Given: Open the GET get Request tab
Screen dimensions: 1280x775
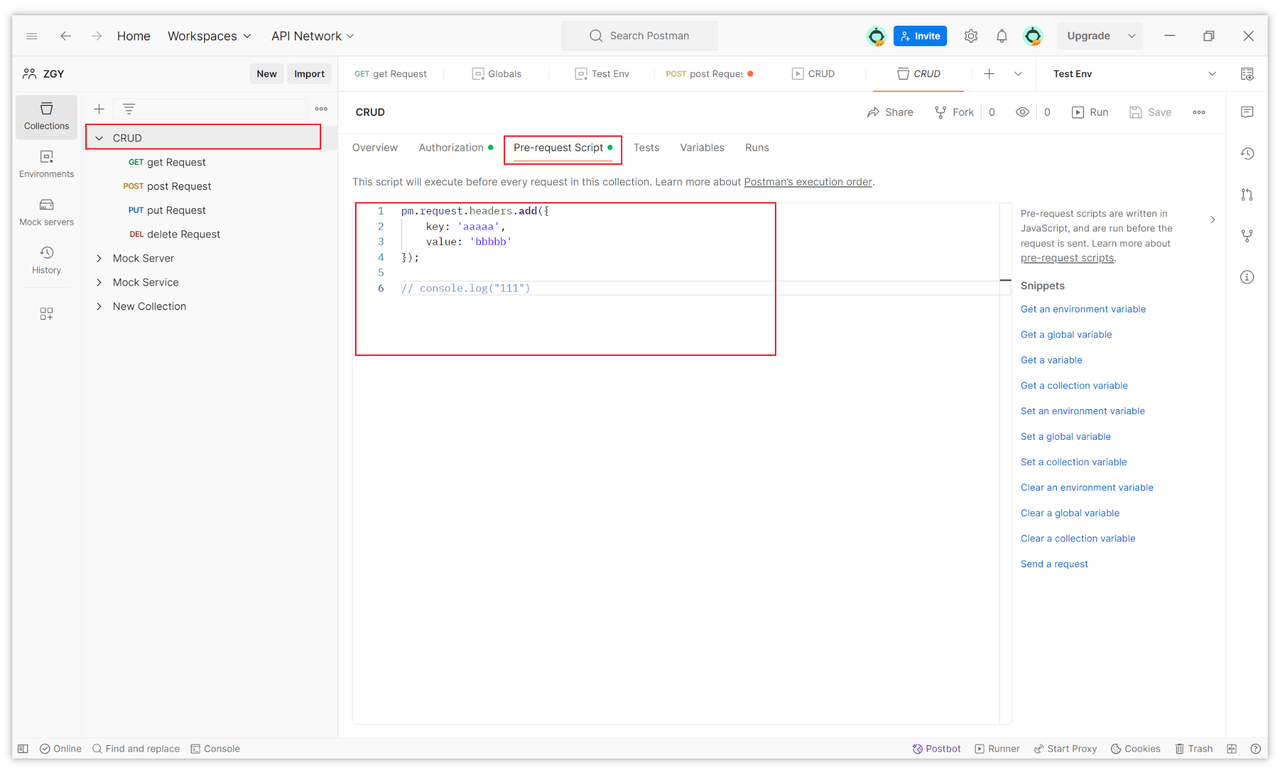Looking at the screenshot, I should click(391, 74).
